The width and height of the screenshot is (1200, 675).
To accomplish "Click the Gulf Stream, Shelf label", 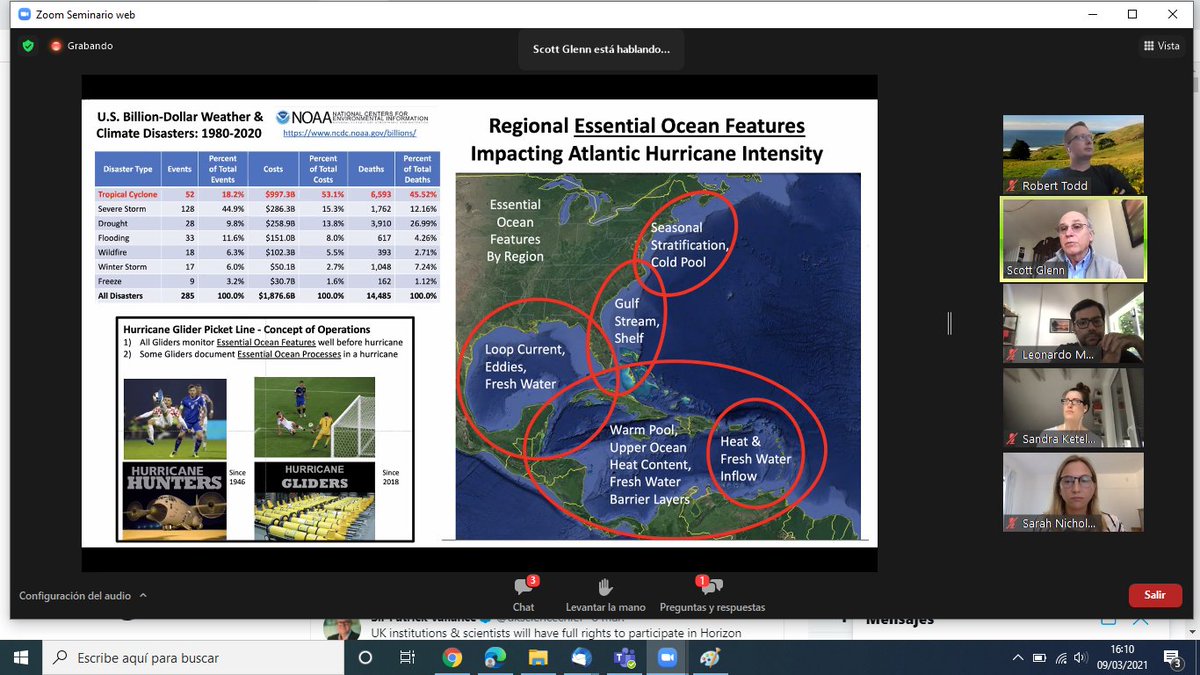I will [637, 320].
